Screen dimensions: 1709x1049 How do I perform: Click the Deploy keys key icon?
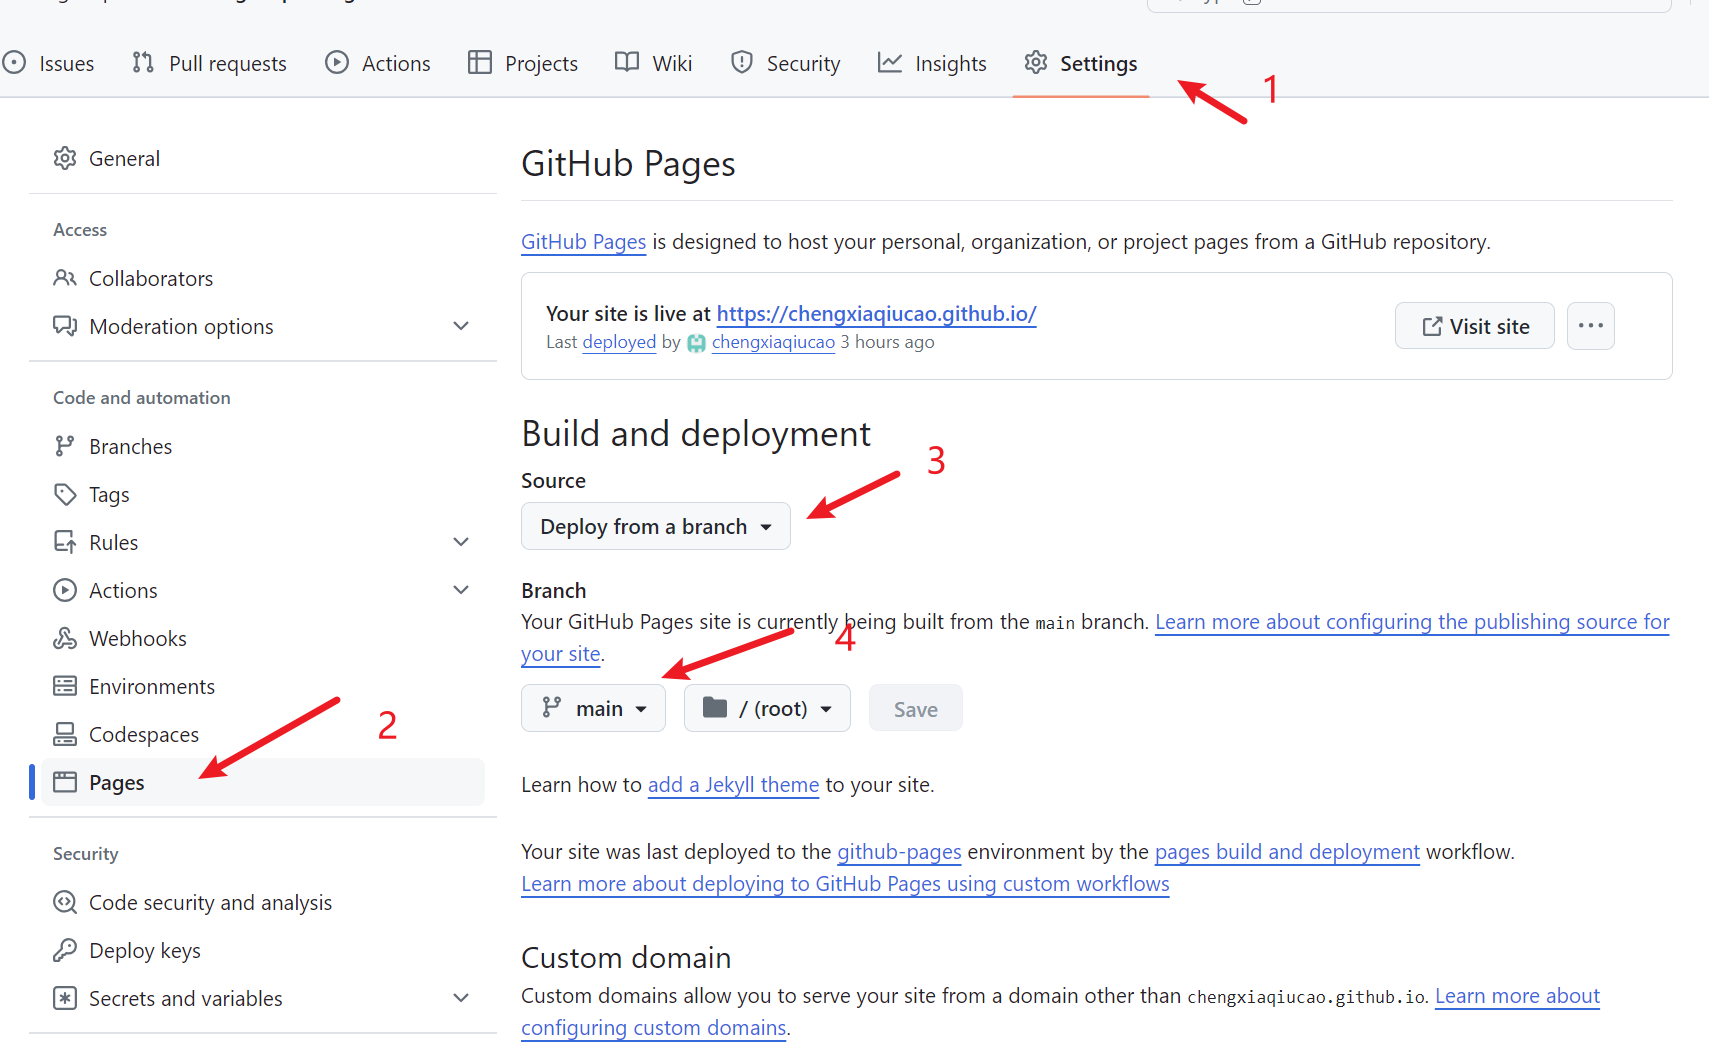tap(65, 950)
